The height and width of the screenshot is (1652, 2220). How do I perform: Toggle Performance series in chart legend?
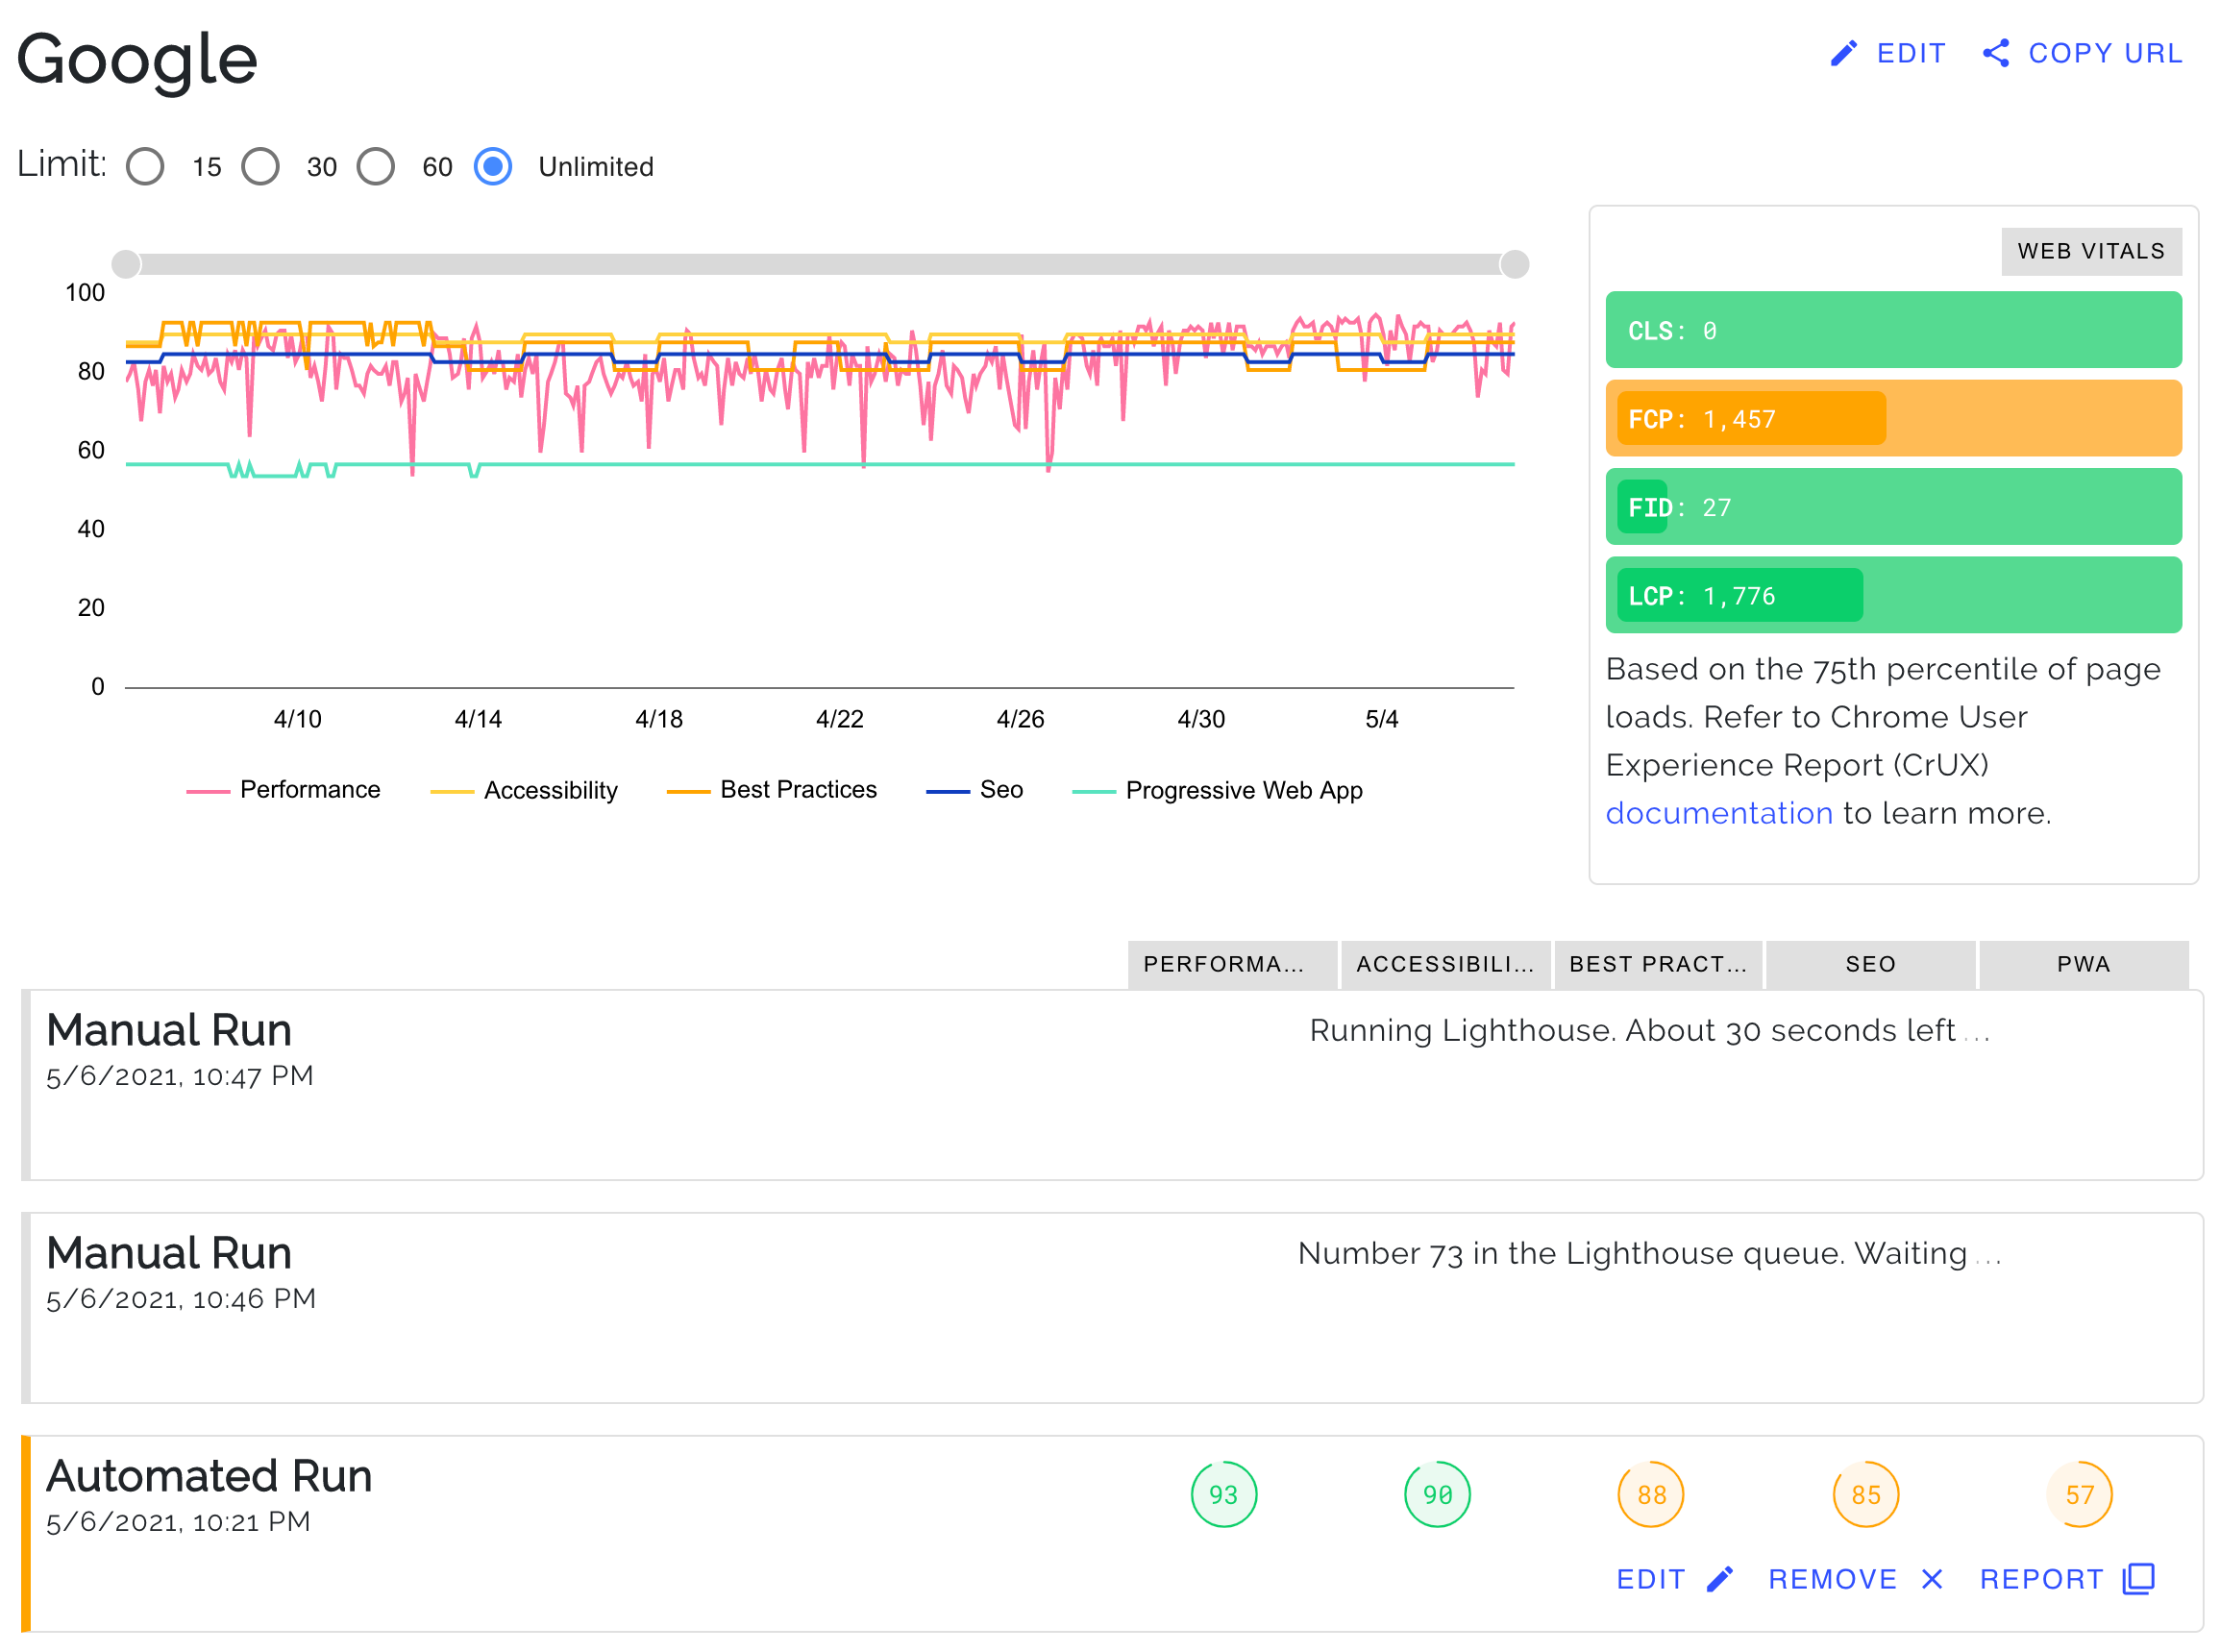tap(284, 790)
